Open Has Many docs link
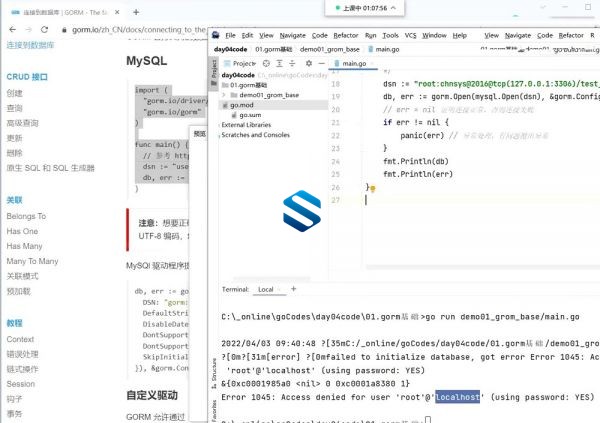This screenshot has width=600, height=423. coord(24,246)
